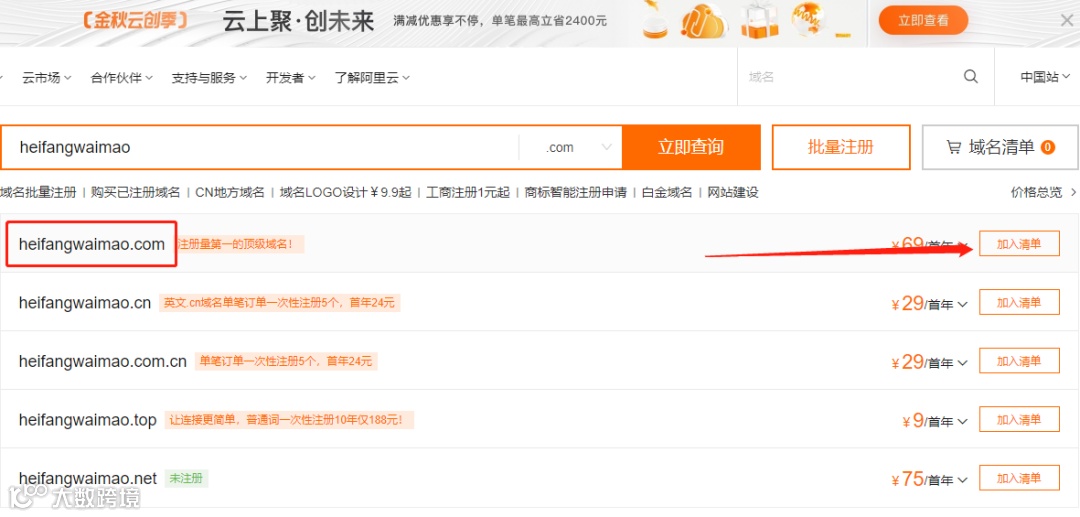This screenshot has height=517, width=1080.
Task: Expand price options for heifangwaimao.cn
Action: (x=962, y=305)
